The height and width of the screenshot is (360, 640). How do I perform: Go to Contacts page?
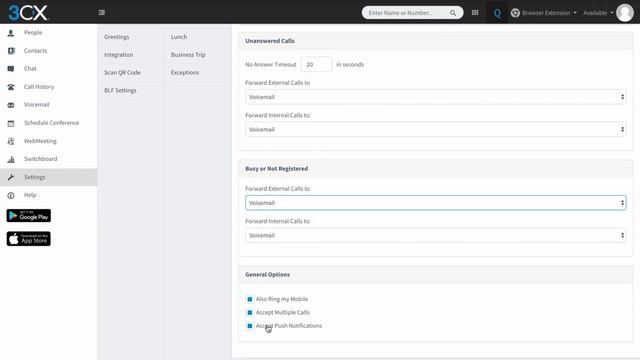tap(36, 51)
